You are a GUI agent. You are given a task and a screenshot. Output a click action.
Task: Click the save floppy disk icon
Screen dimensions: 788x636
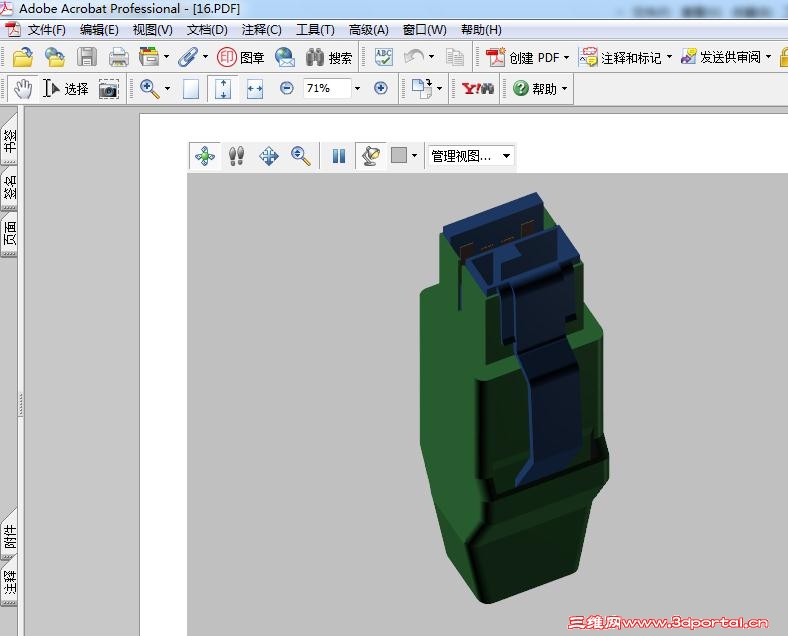pyautogui.click(x=87, y=57)
